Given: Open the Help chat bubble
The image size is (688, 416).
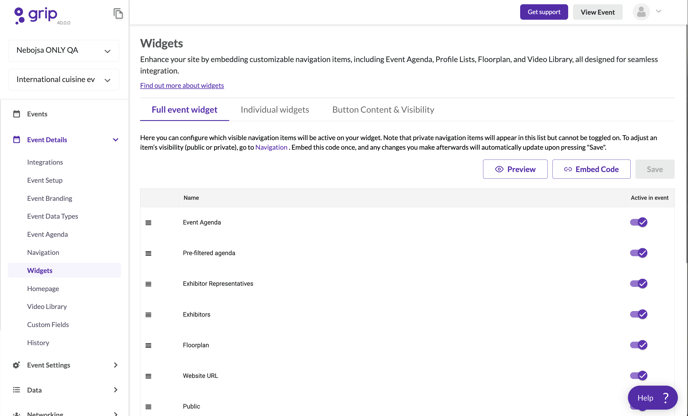Looking at the screenshot, I should coord(652,398).
